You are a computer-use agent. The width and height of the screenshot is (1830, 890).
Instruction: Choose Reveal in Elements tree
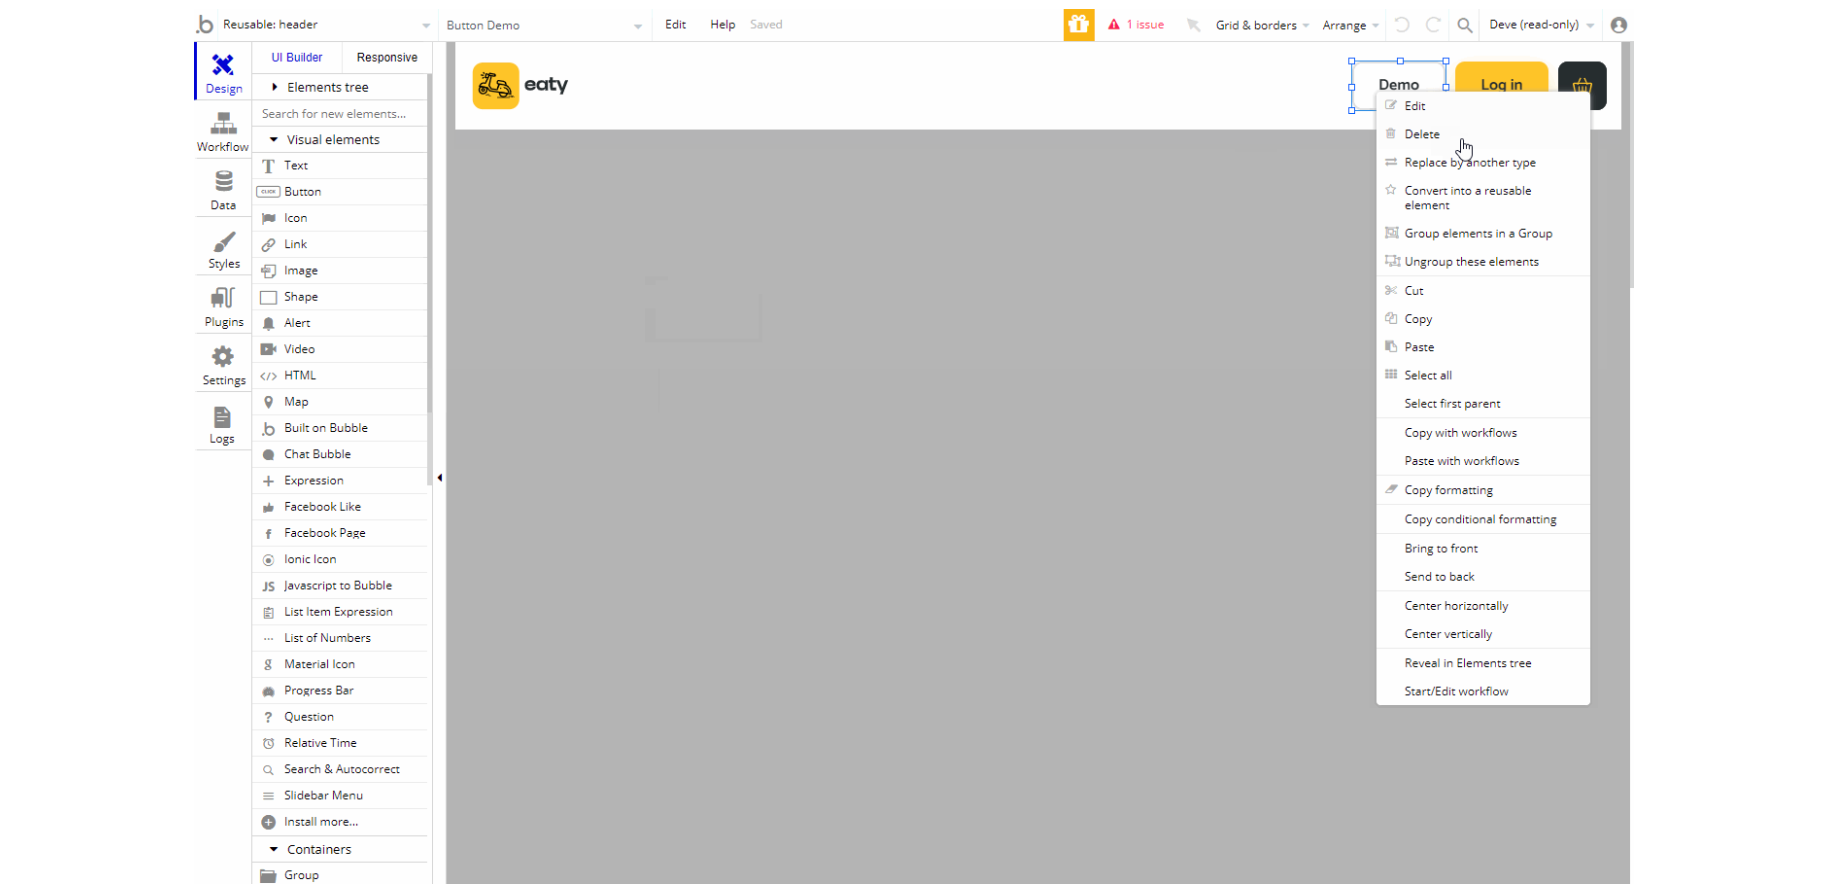click(1482, 663)
